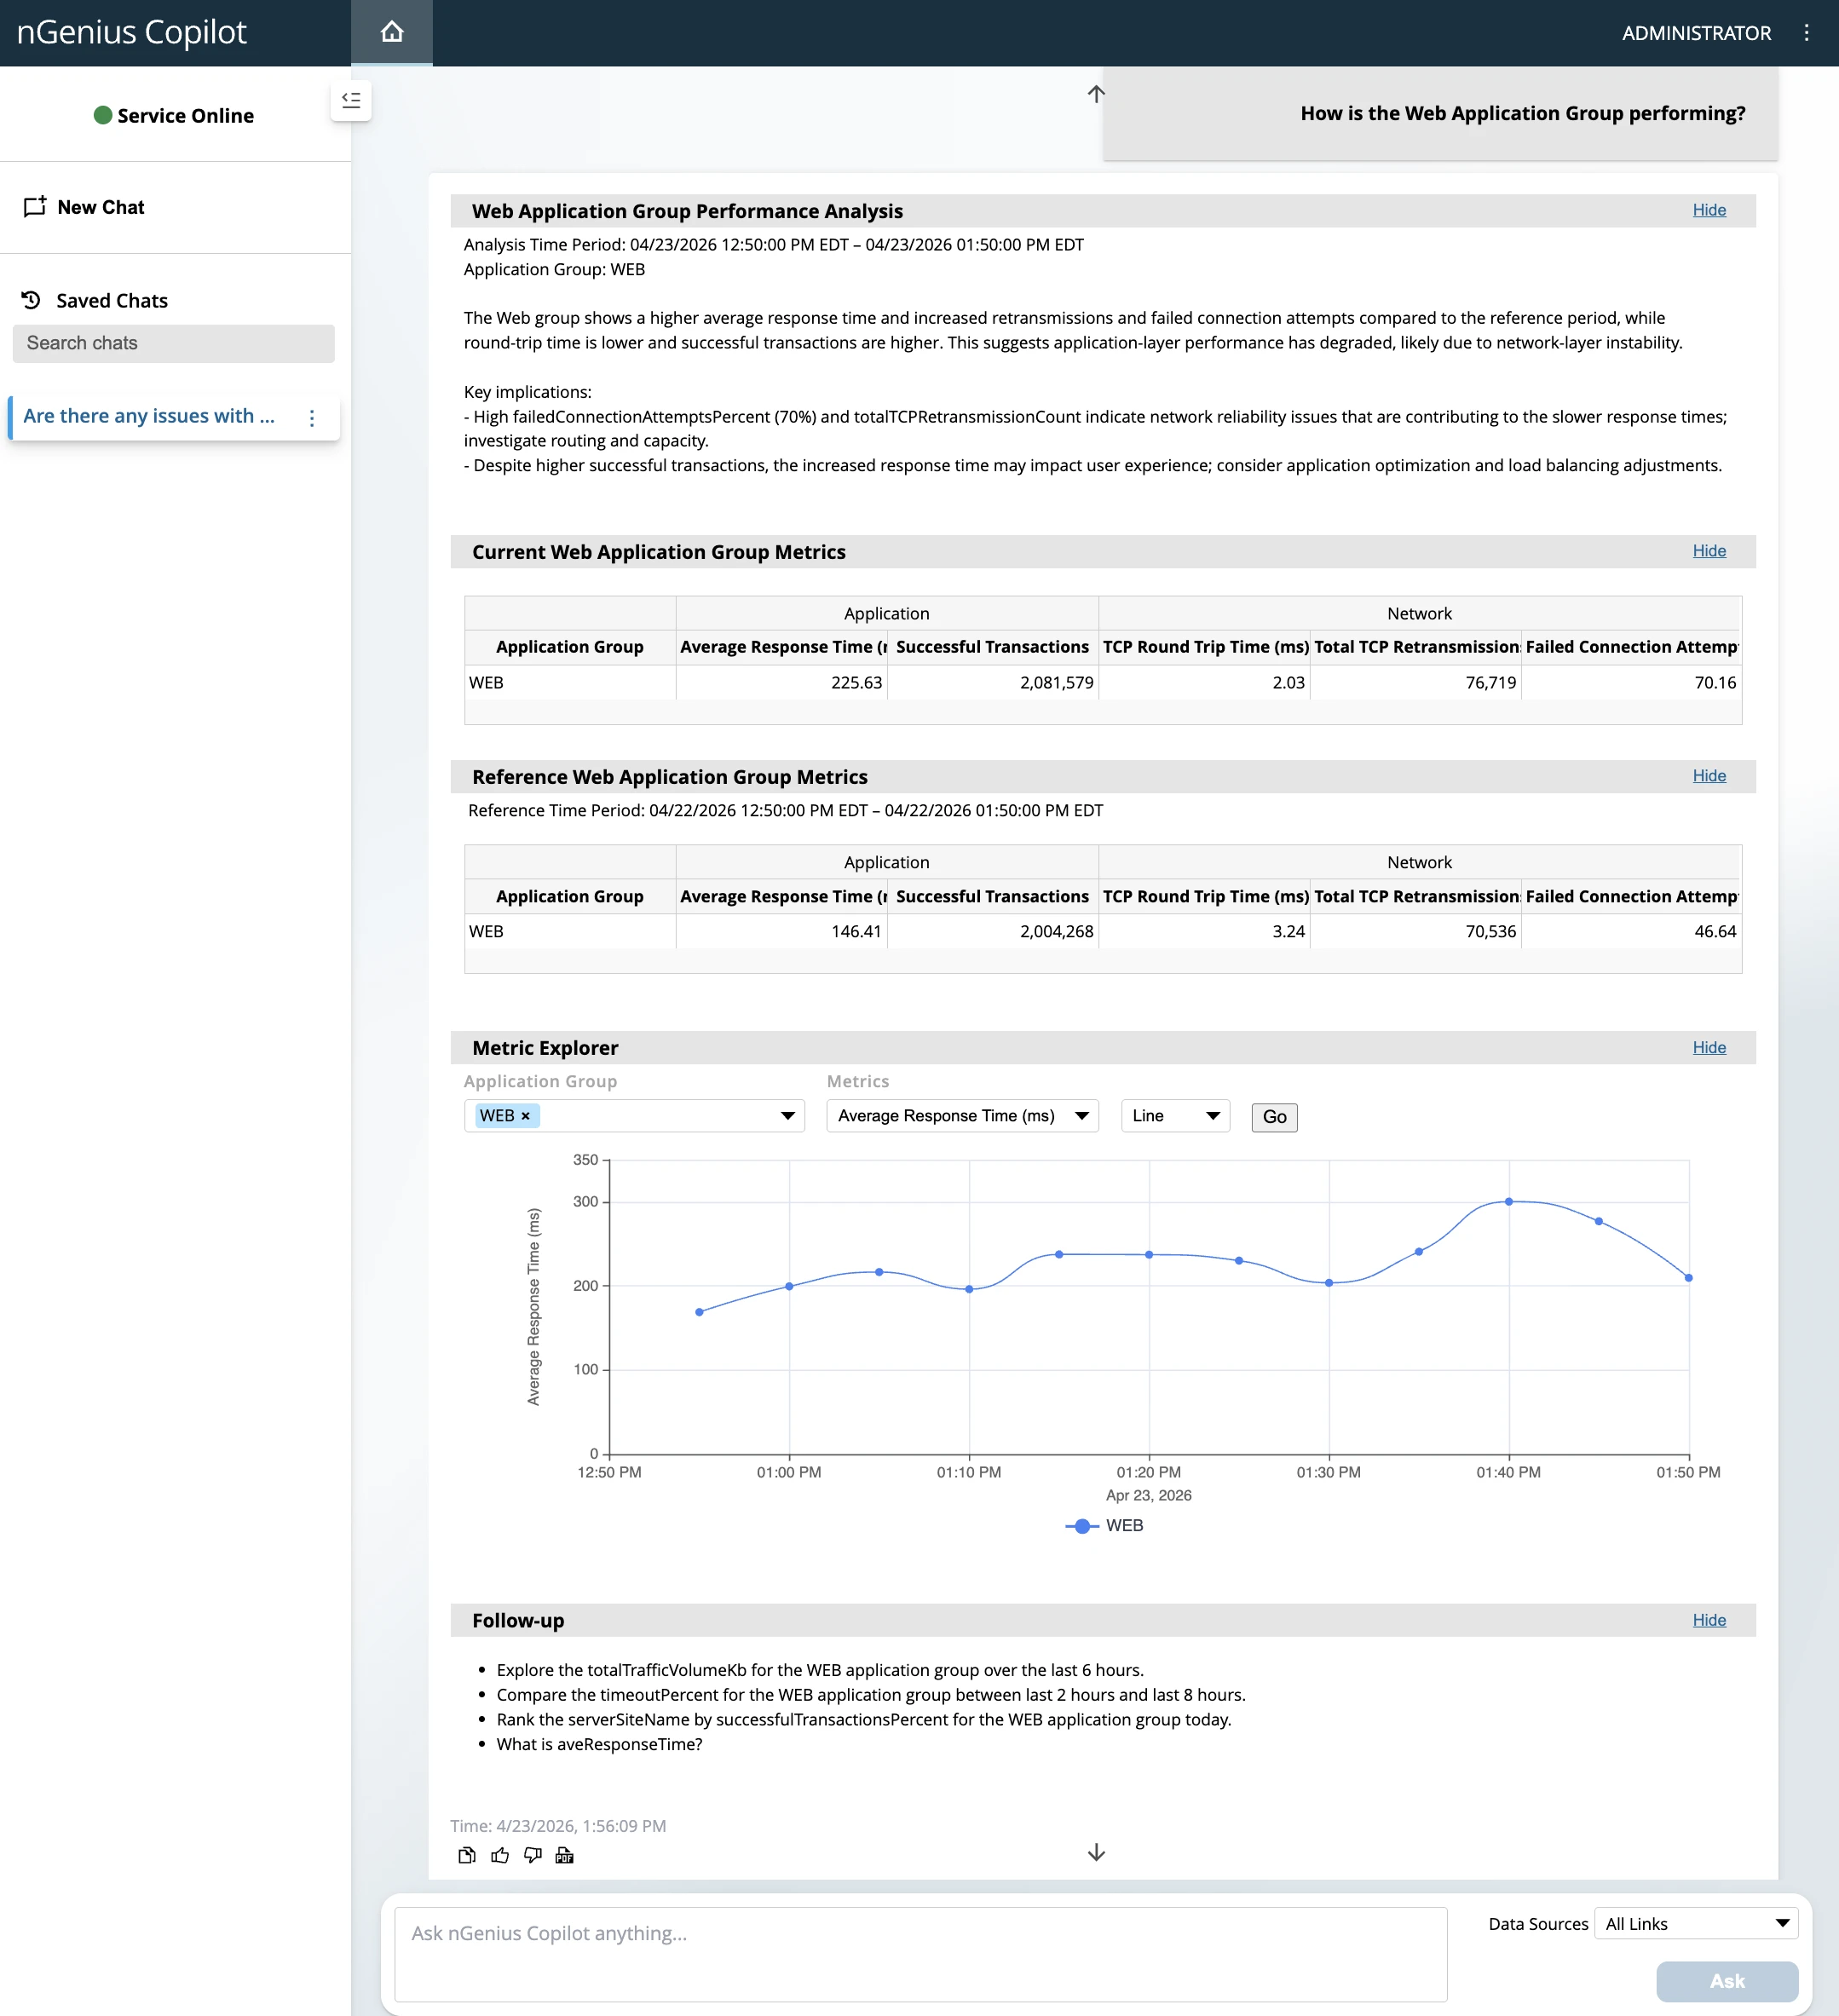Open saved chat 'Are there any issues with ...'
This screenshot has height=2016, width=1839.
click(149, 417)
